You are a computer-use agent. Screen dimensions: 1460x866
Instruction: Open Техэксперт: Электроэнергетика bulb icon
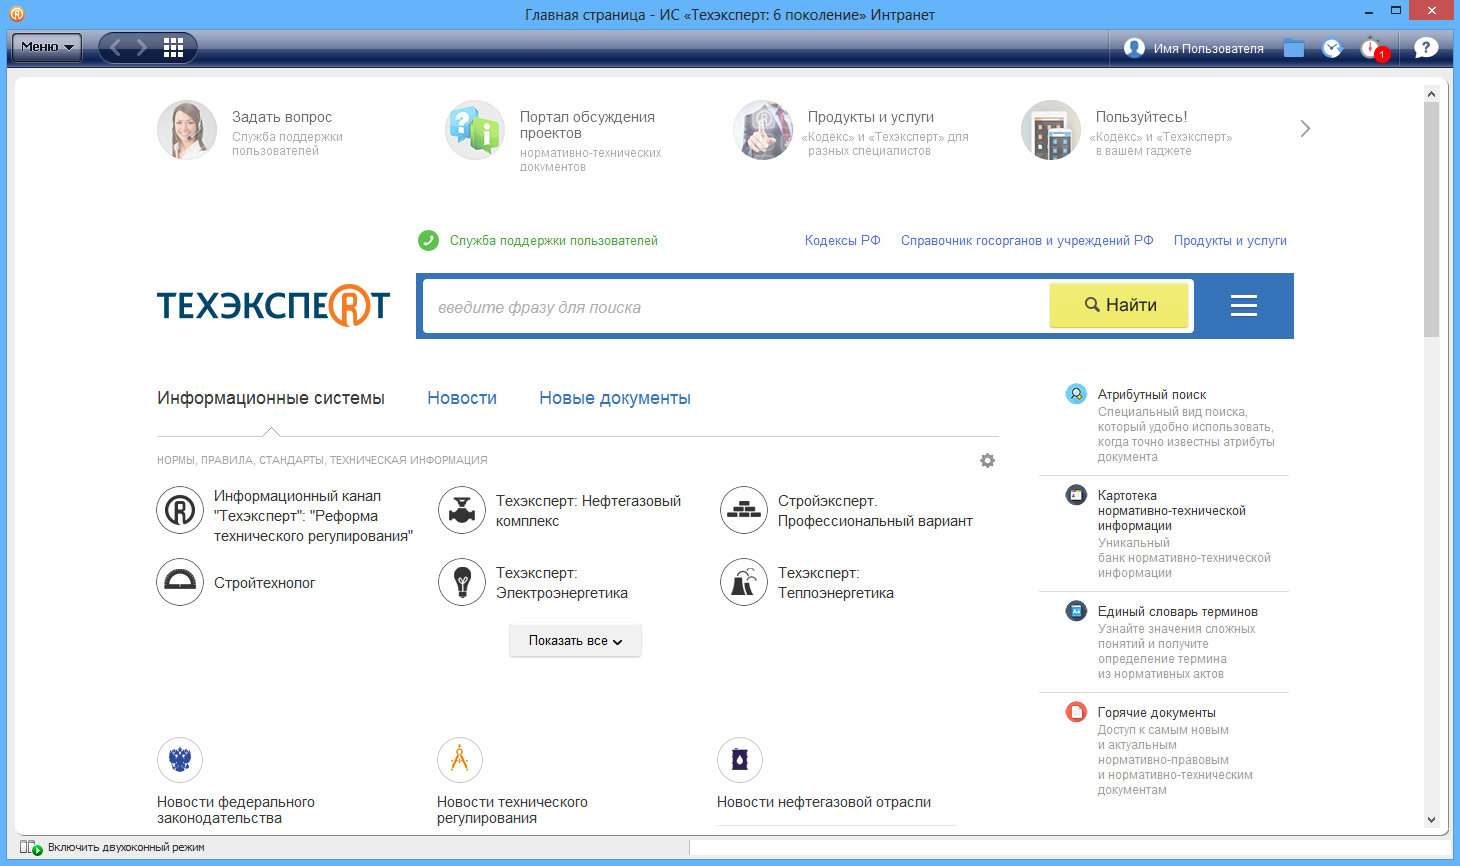(x=462, y=582)
